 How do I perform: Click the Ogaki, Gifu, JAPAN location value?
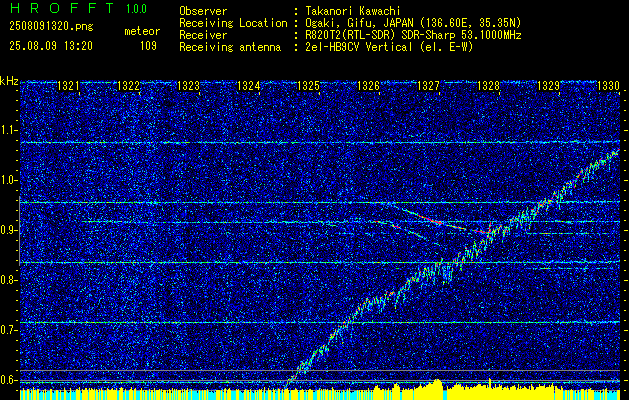(x=413, y=23)
